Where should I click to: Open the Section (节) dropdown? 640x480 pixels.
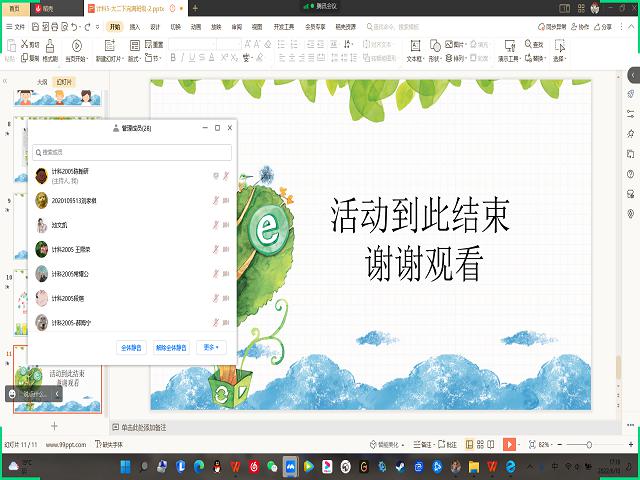(x=153, y=58)
